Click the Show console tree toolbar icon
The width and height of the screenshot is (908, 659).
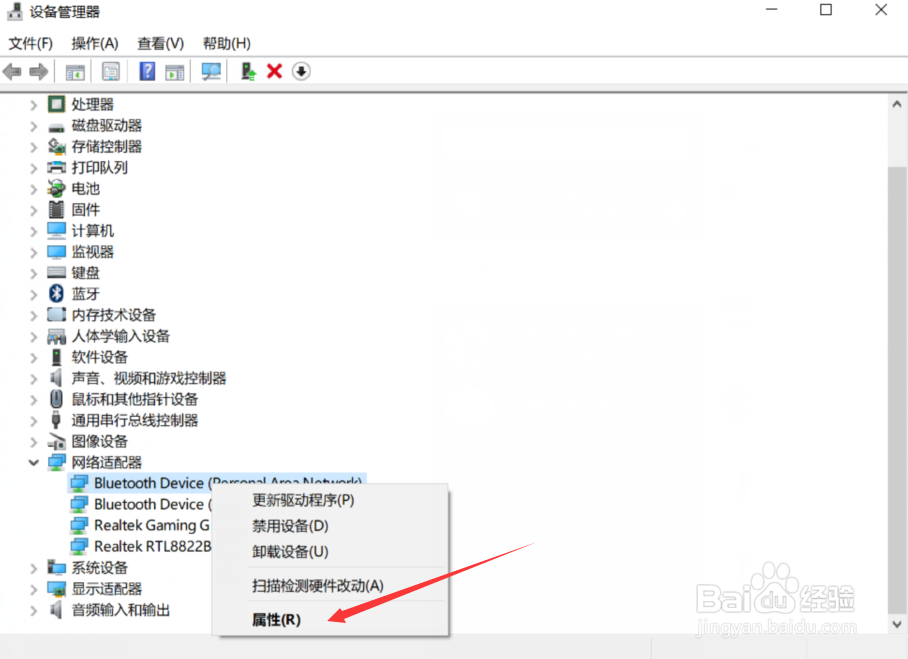[74, 71]
